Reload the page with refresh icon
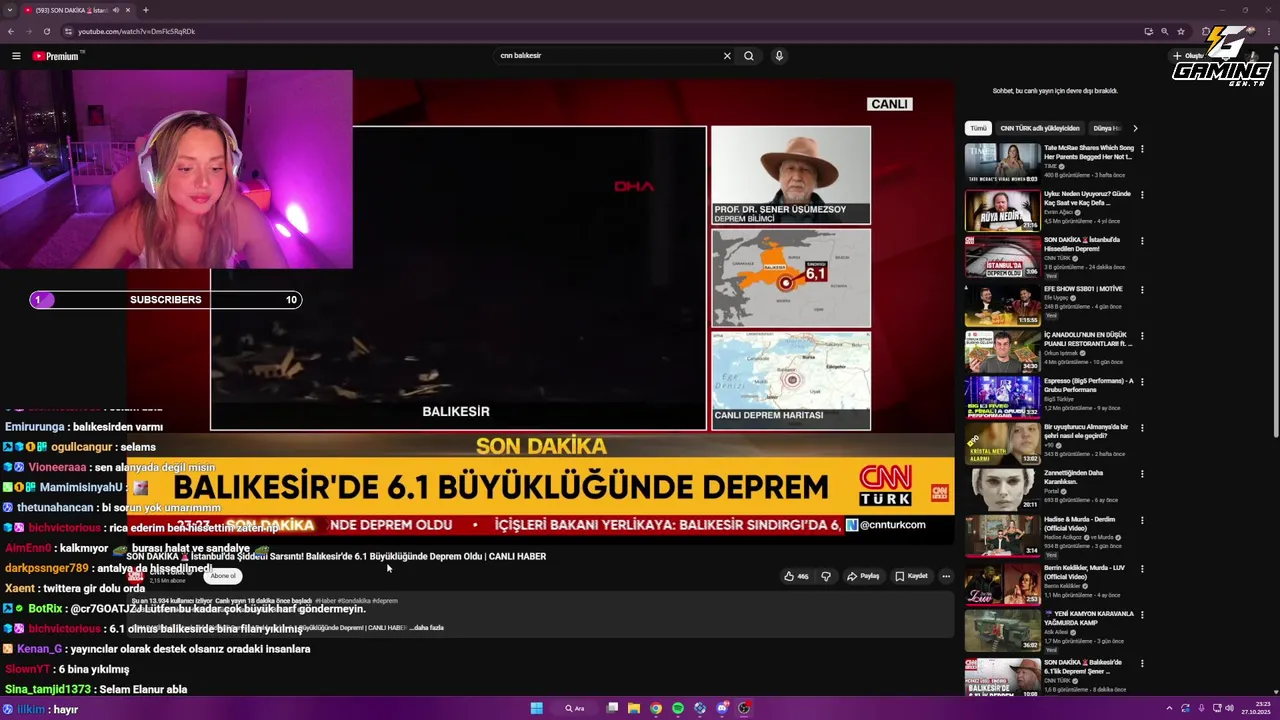The height and width of the screenshot is (720, 1280). (x=46, y=31)
